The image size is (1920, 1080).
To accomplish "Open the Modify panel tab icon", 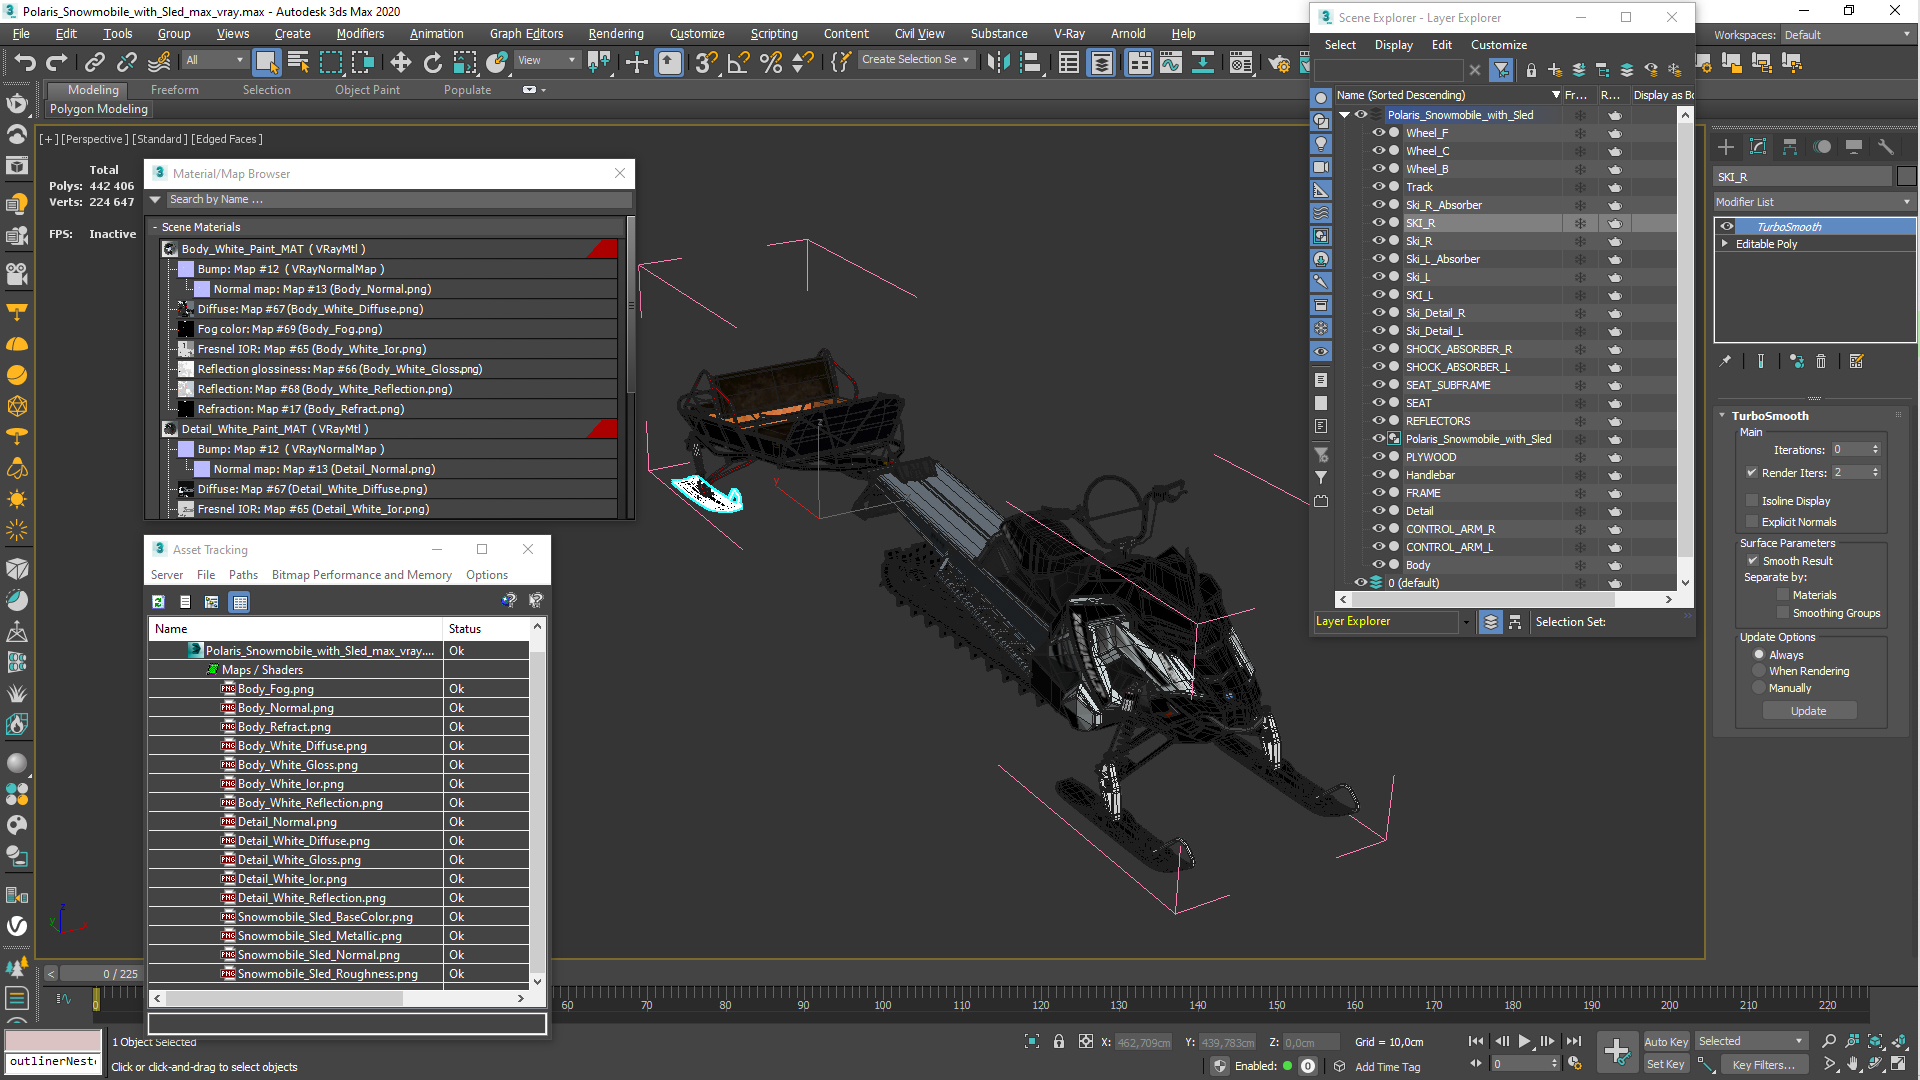I will coord(1758,147).
